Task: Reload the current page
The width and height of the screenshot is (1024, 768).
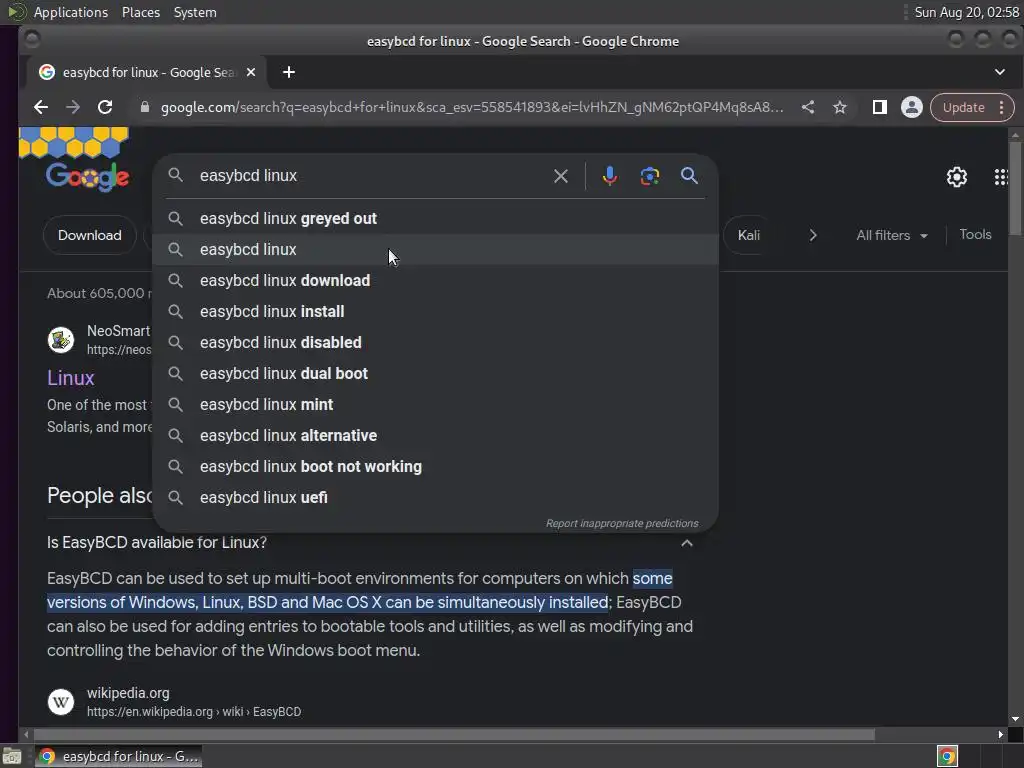Action: (105, 107)
